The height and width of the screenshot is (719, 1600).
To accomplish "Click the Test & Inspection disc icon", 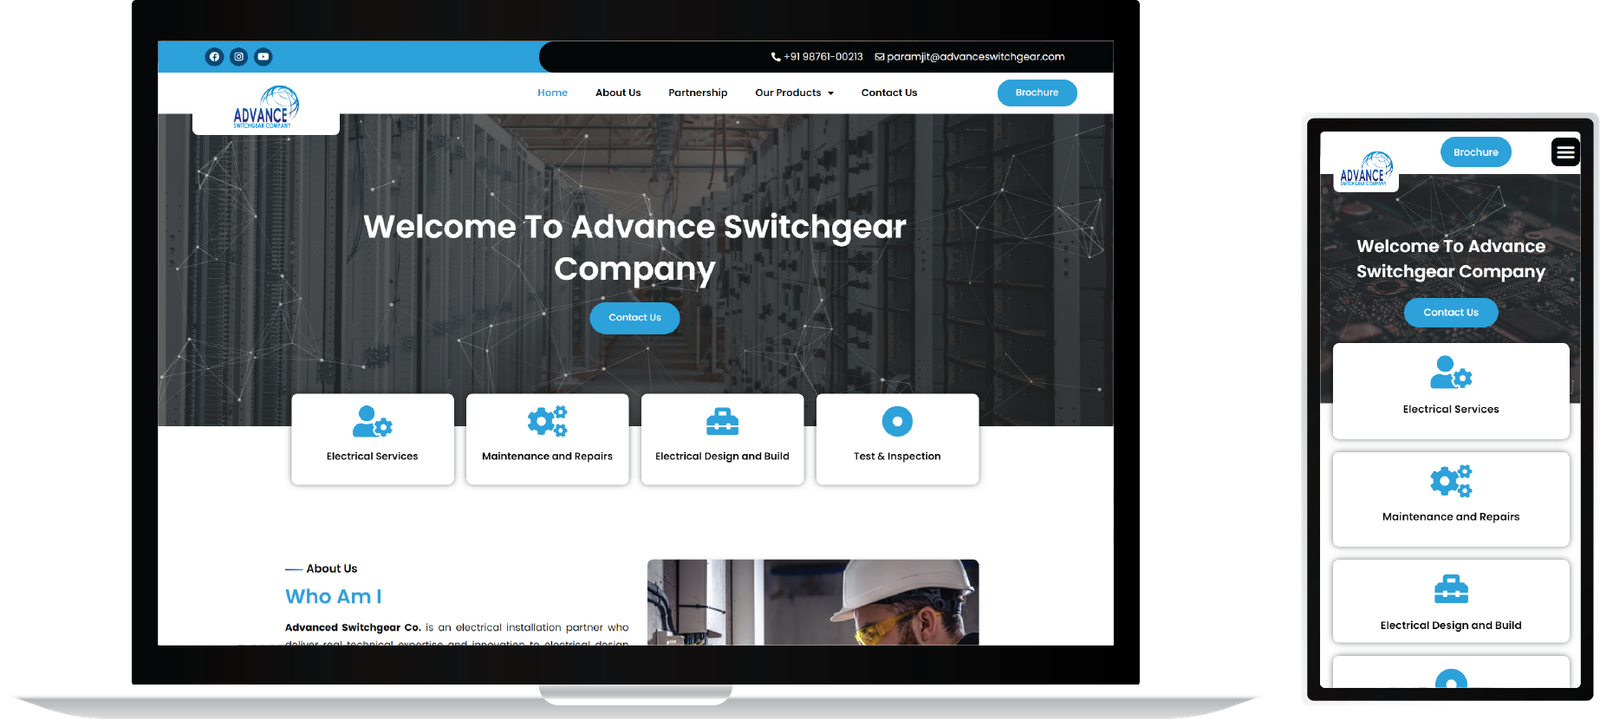I will [897, 421].
